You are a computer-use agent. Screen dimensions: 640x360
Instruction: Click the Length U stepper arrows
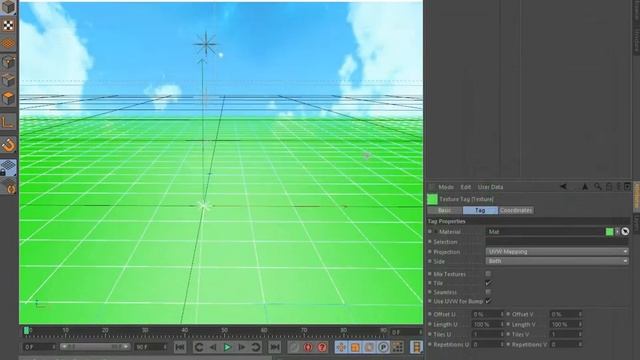pos(502,324)
